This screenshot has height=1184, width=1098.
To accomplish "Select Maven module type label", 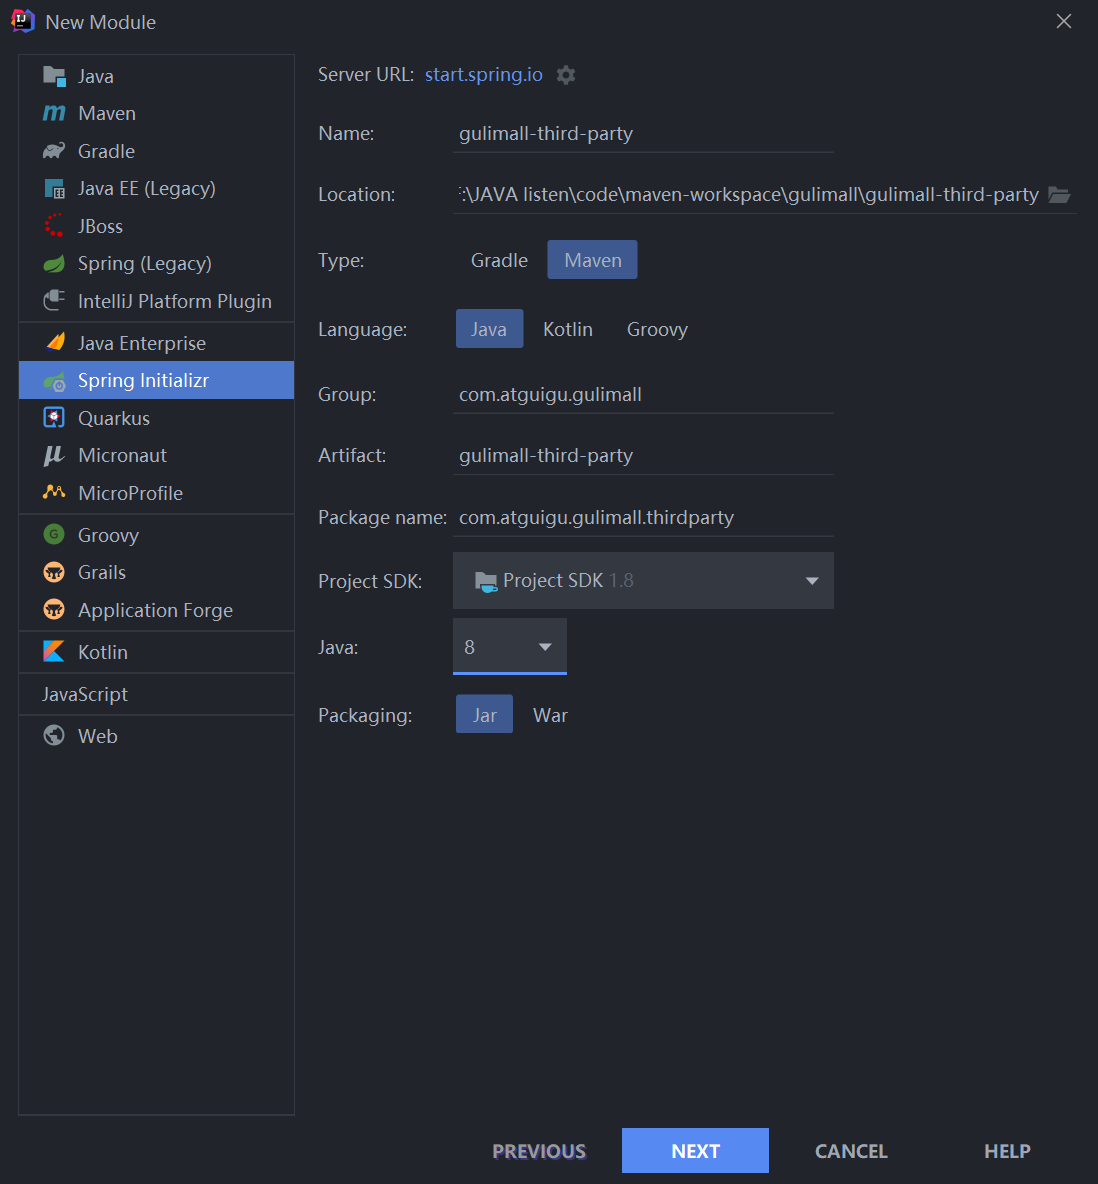I will [x=107, y=113].
